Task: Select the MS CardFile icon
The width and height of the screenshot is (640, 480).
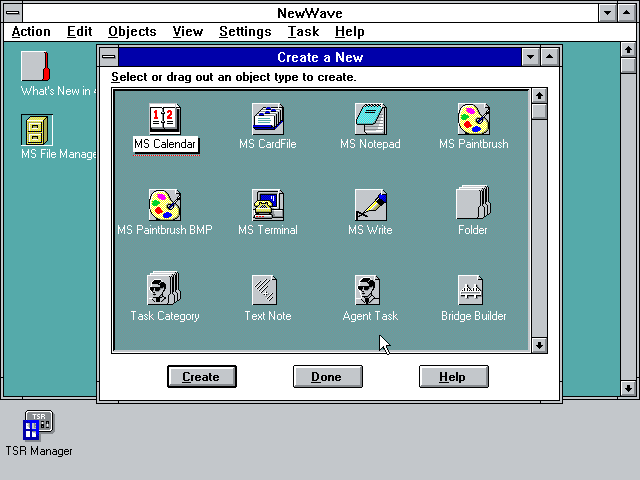Action: tap(268, 119)
